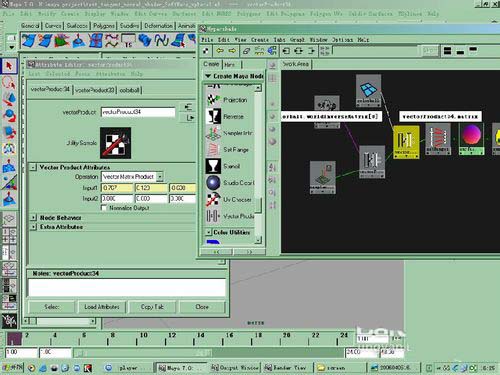The width and height of the screenshot is (500, 375).
Task: Click Copy Tab button
Action: [152, 307]
